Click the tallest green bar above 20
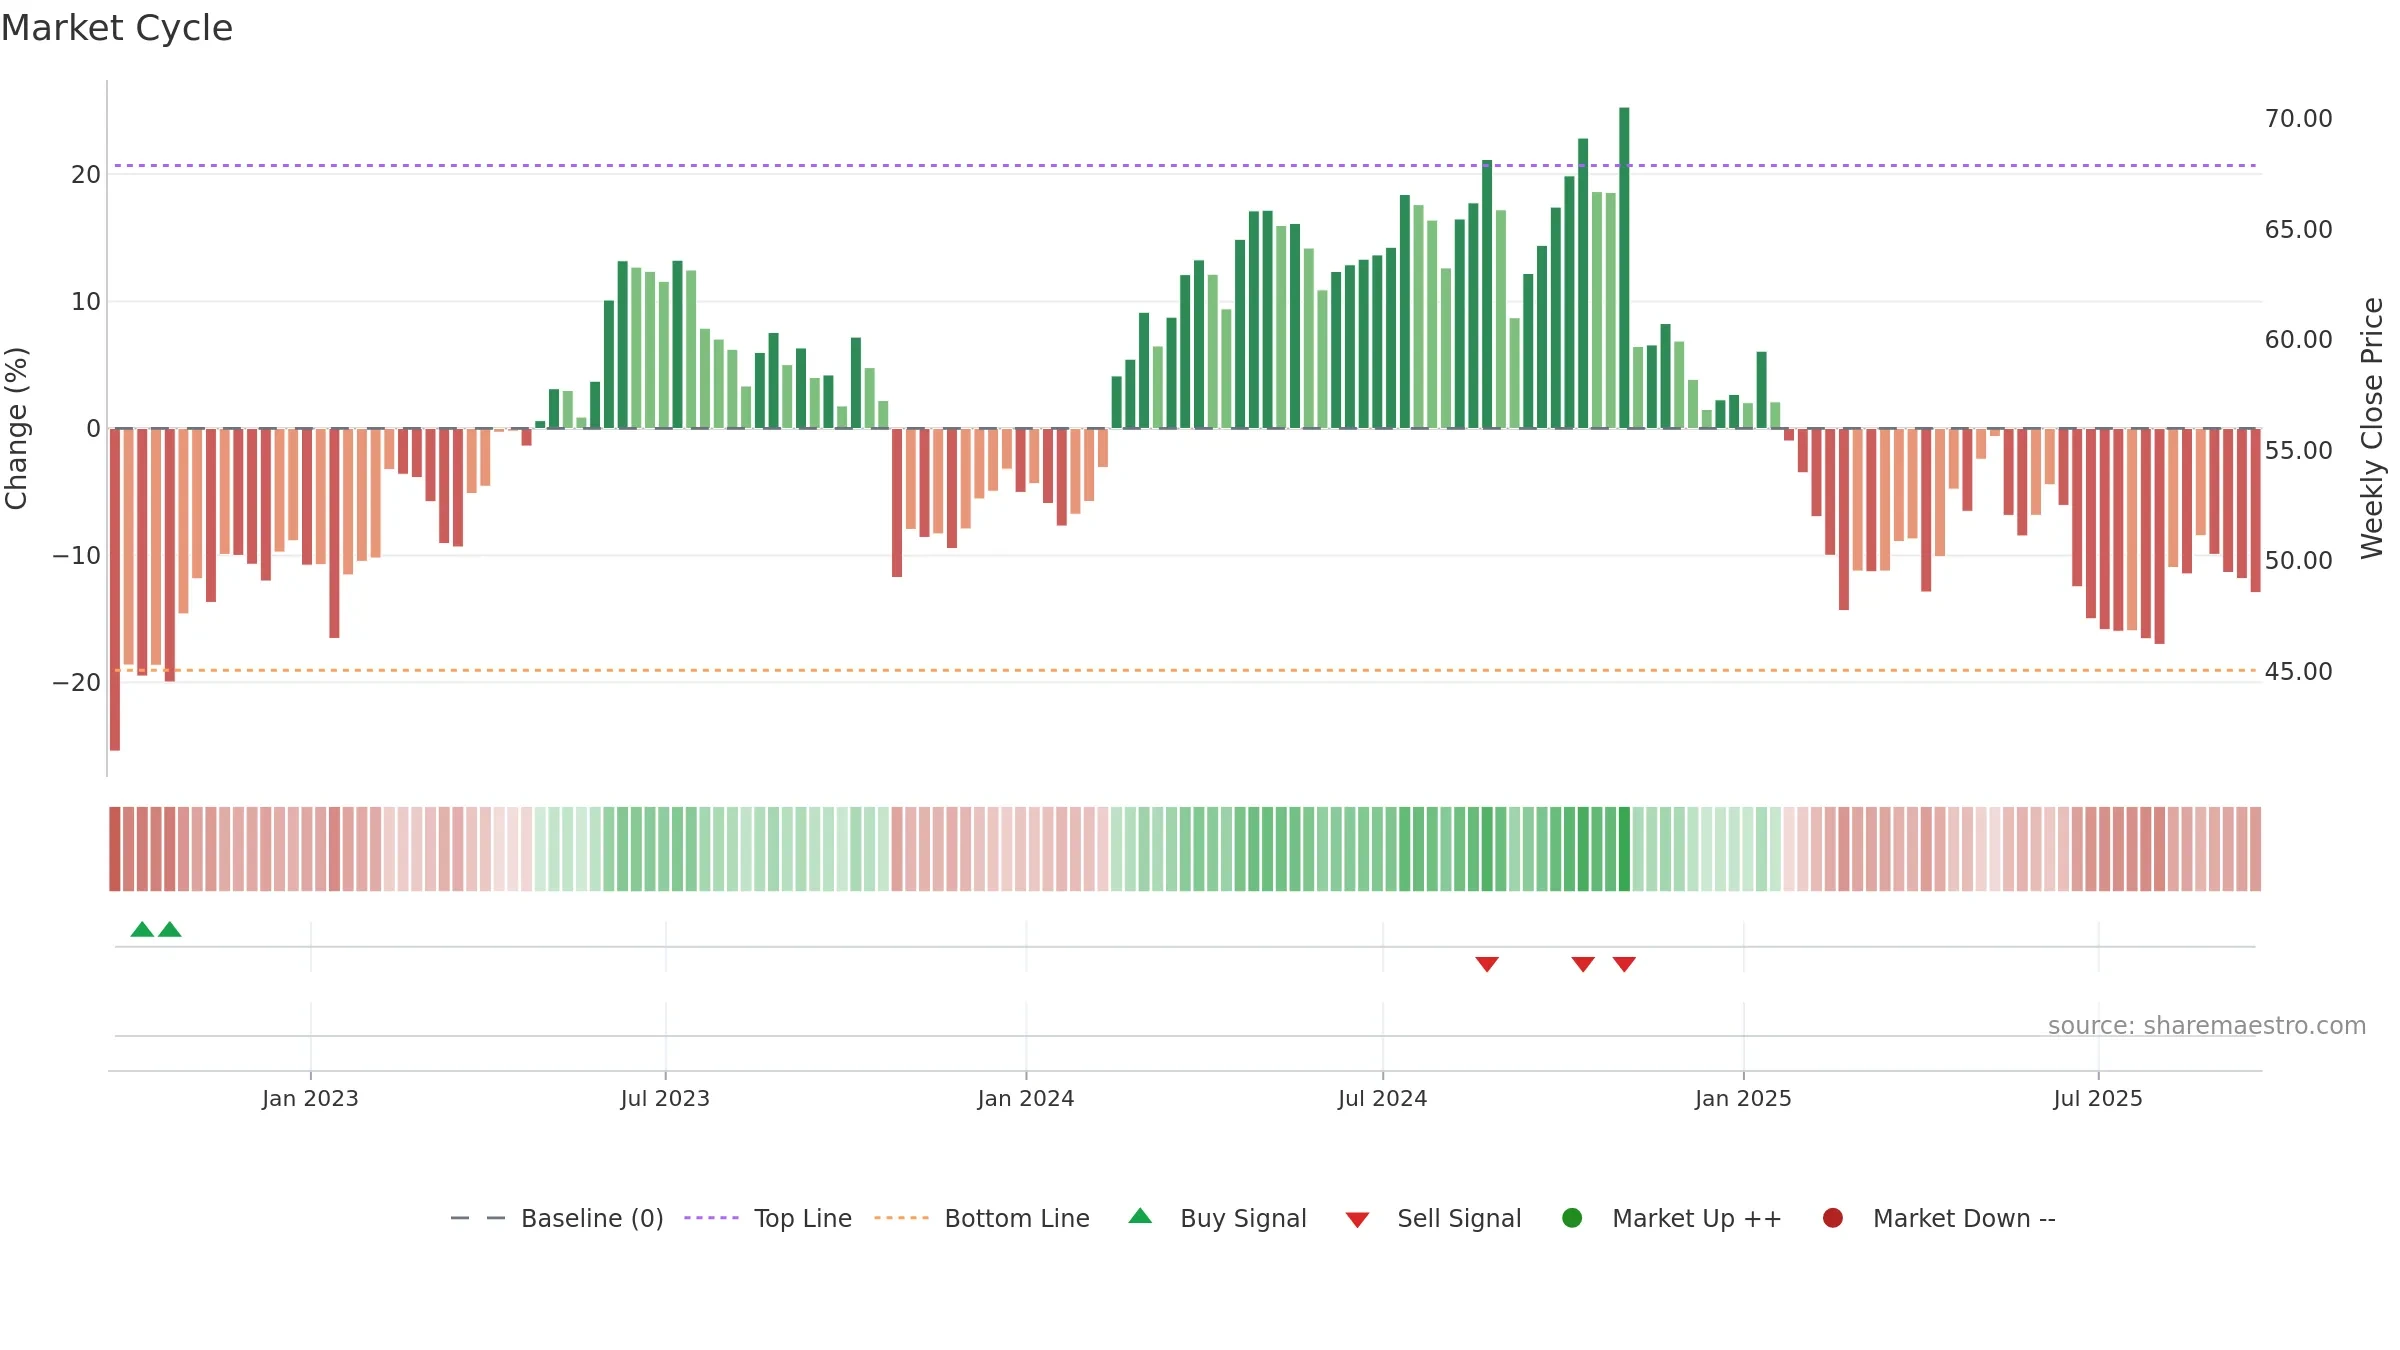 point(1624,268)
